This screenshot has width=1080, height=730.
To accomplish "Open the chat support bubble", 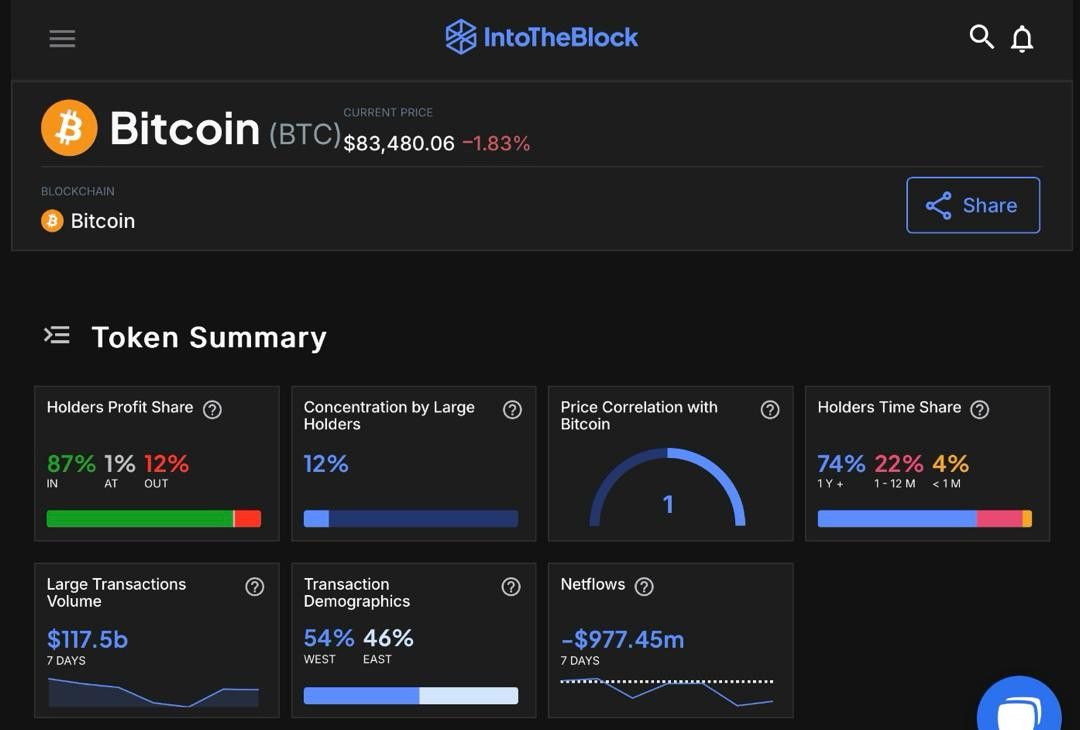I will (1018, 709).
